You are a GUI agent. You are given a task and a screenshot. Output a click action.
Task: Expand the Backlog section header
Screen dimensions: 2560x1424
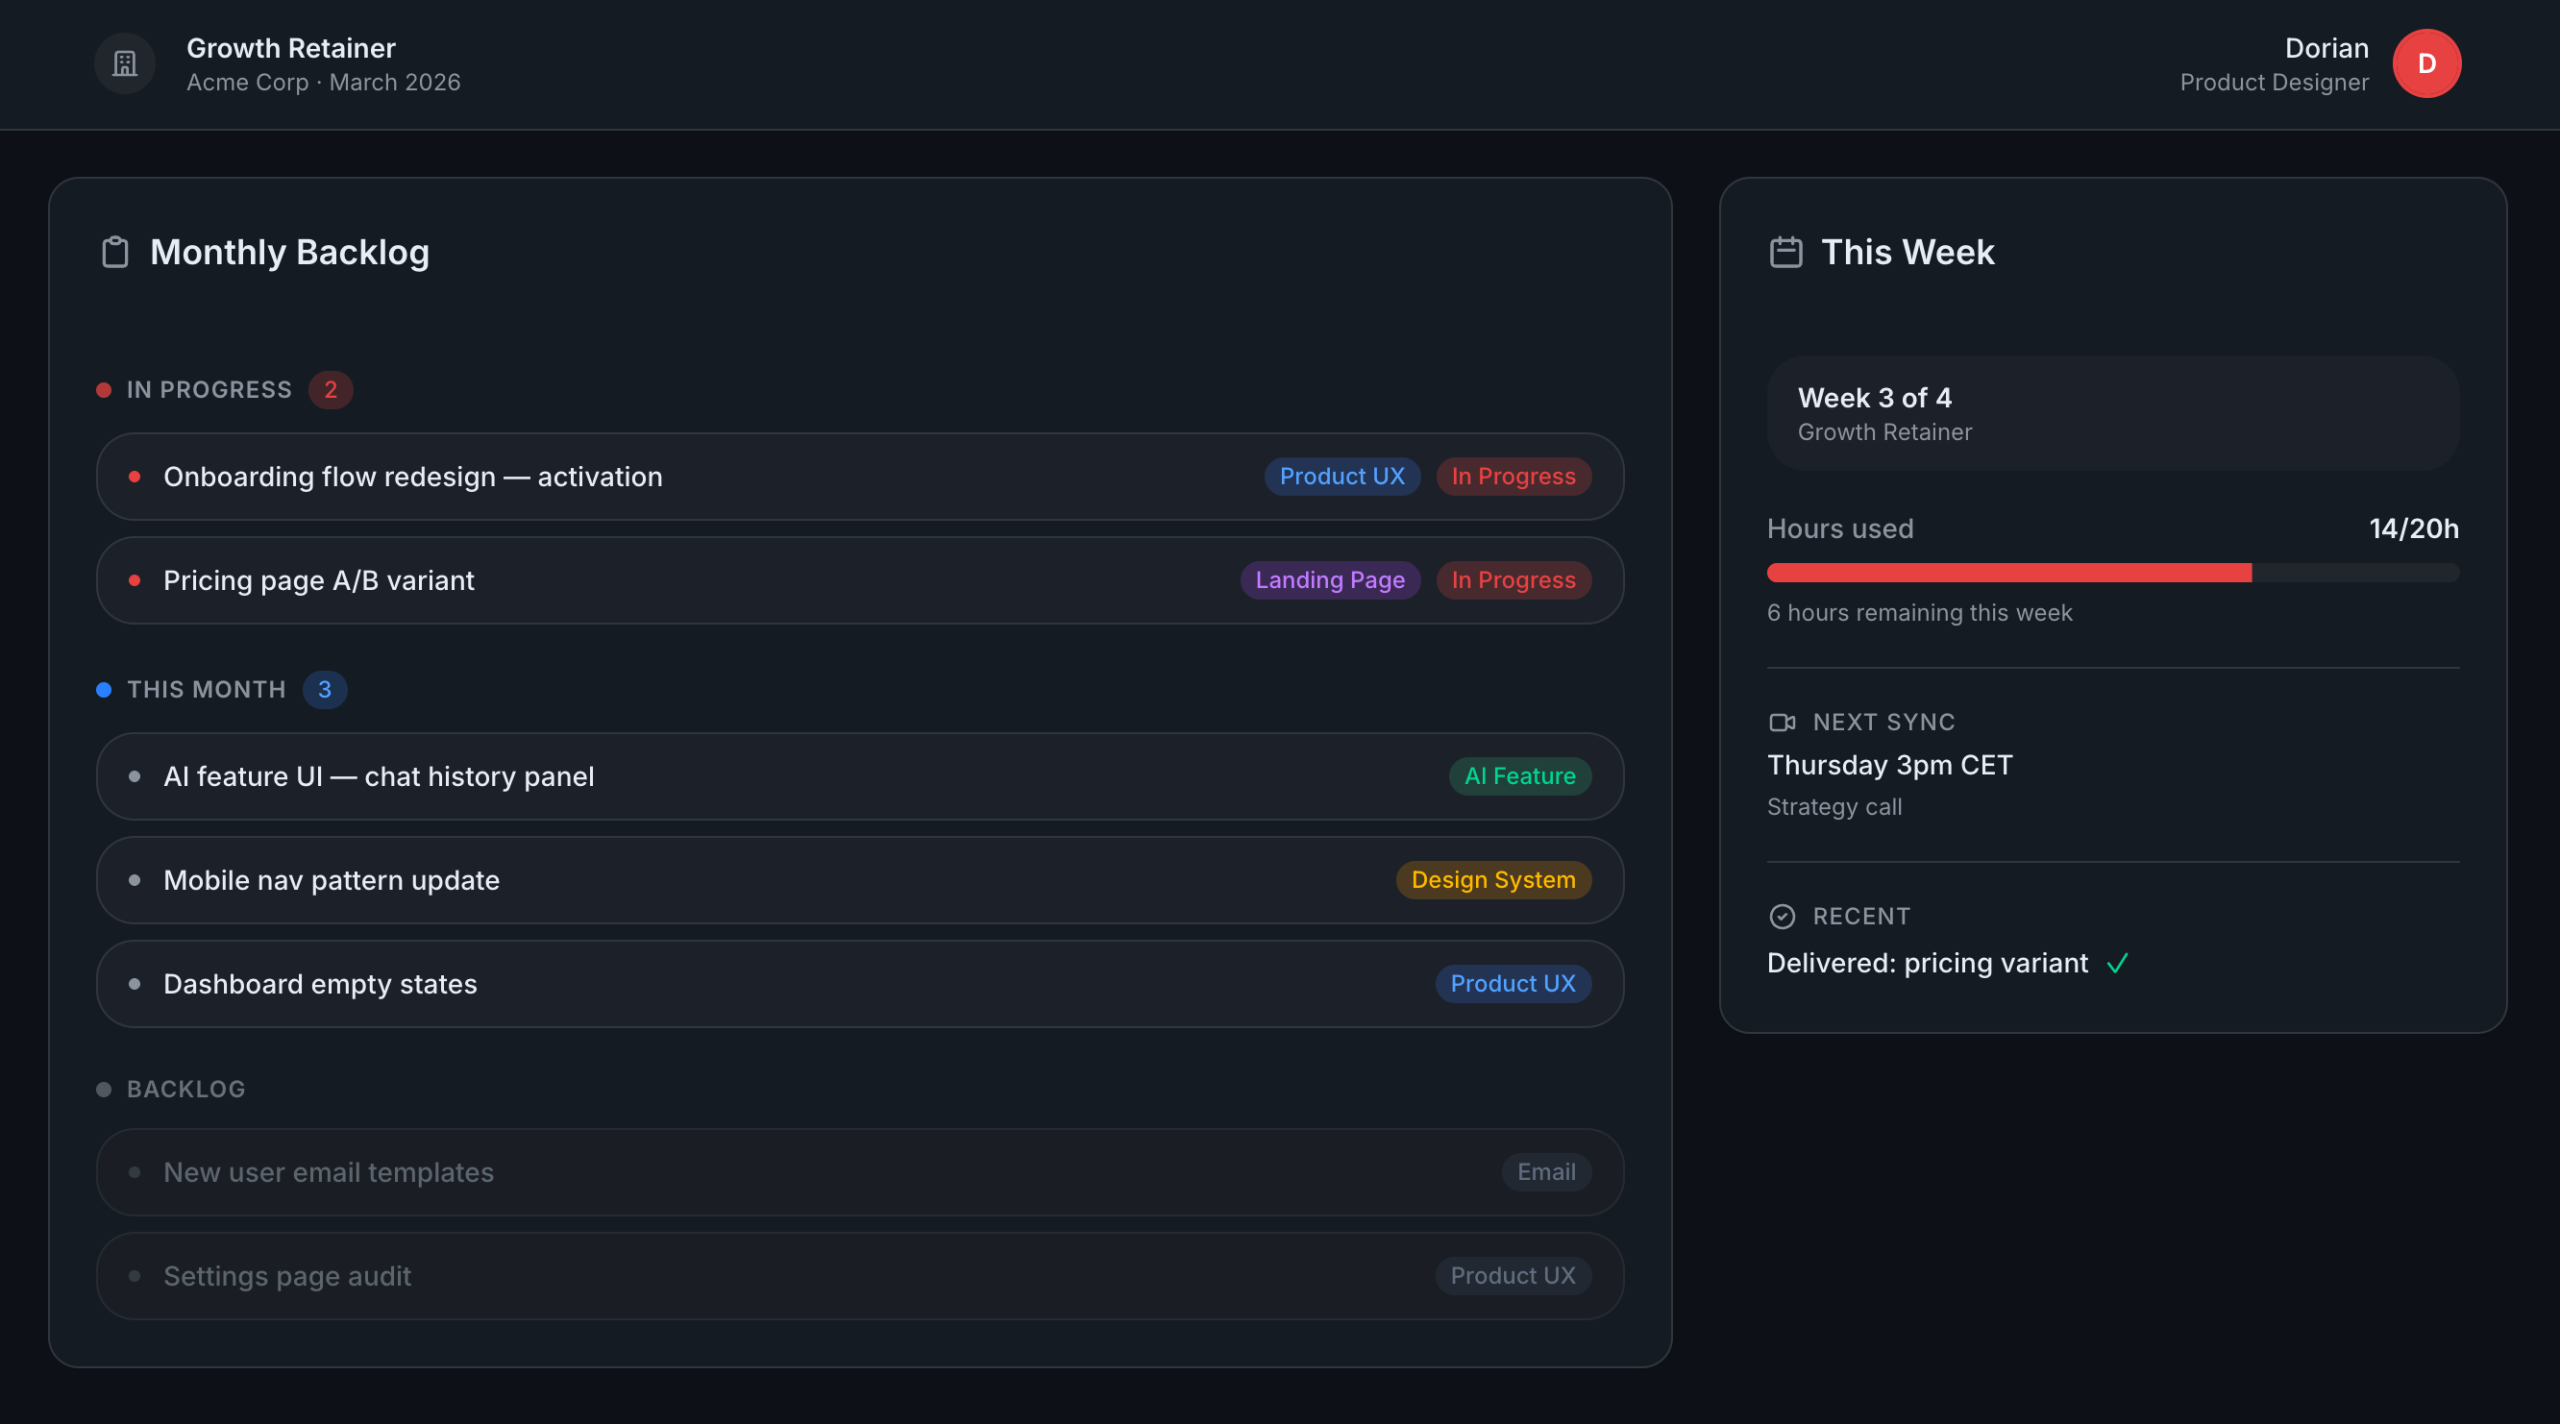point(186,1089)
